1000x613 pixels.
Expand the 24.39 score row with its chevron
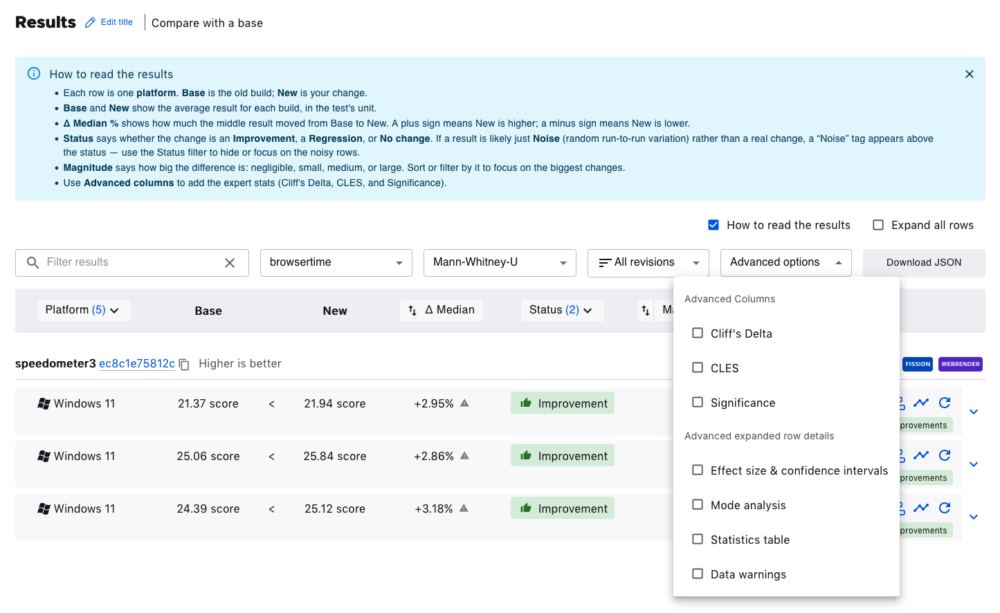(x=974, y=517)
